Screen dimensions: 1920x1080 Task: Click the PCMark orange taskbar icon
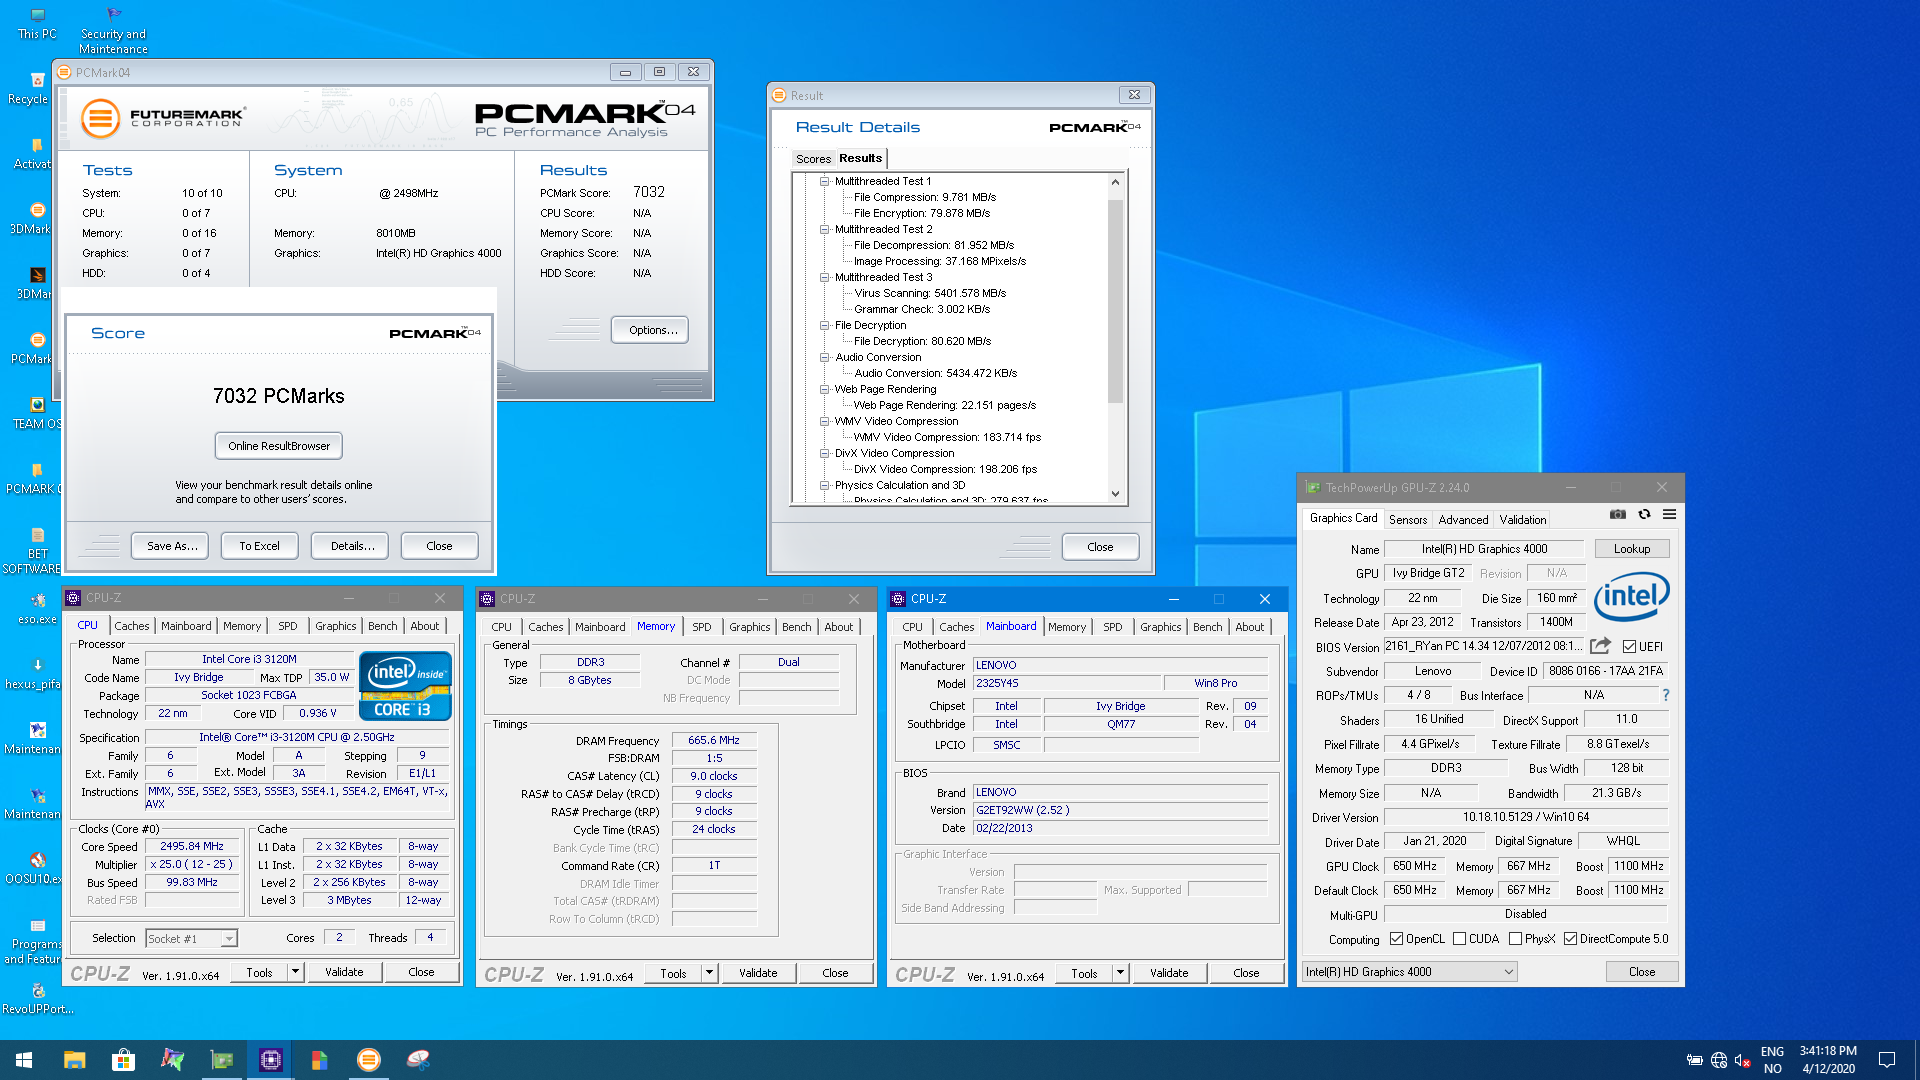[x=369, y=1060]
